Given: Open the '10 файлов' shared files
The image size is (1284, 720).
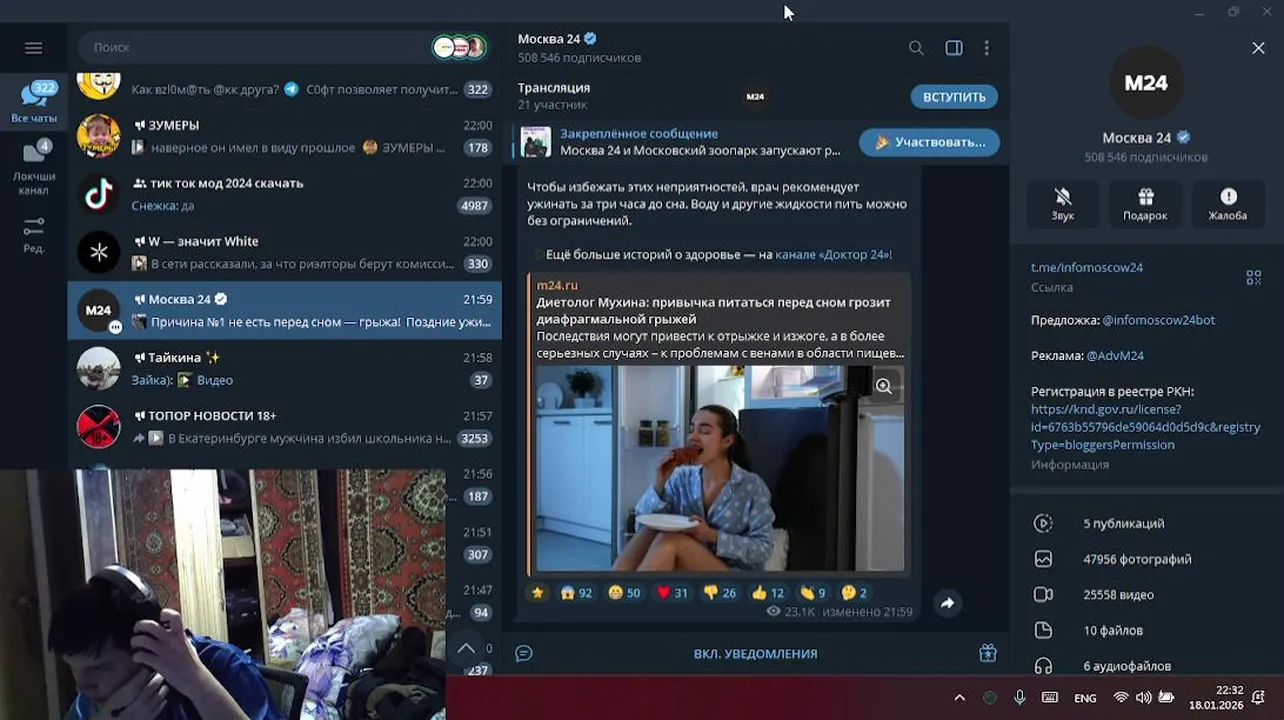Looking at the screenshot, I should (1146, 630).
